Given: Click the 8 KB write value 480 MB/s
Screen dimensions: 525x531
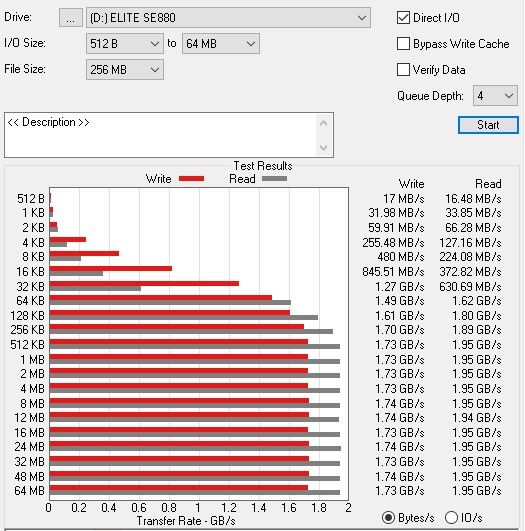Looking at the screenshot, I should coord(401,257).
